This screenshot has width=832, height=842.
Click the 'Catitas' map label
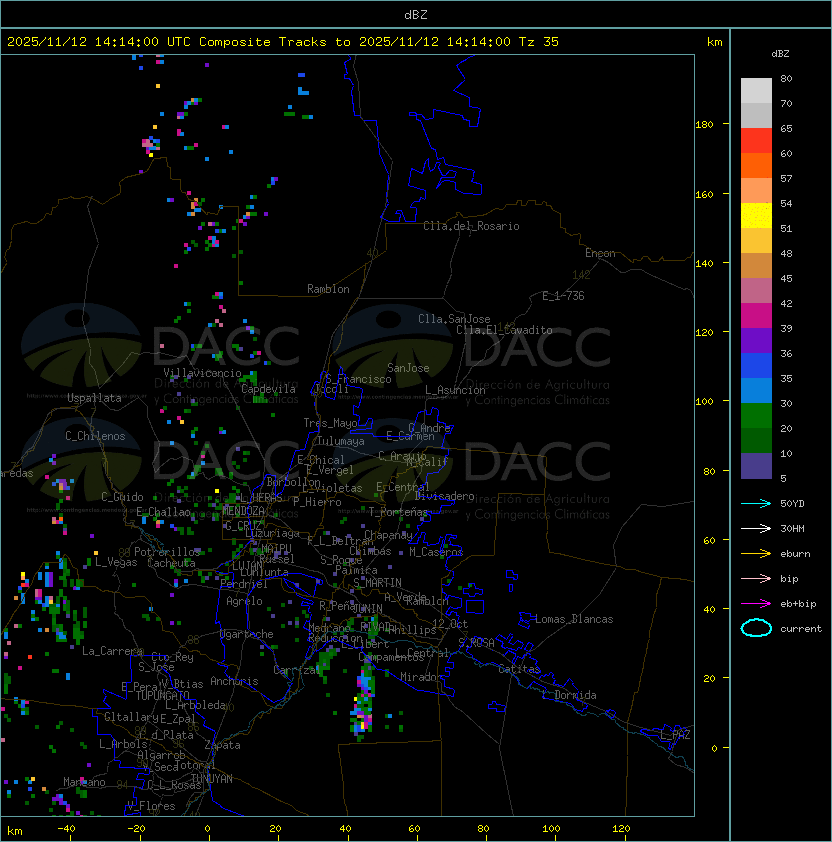pyautogui.click(x=519, y=669)
